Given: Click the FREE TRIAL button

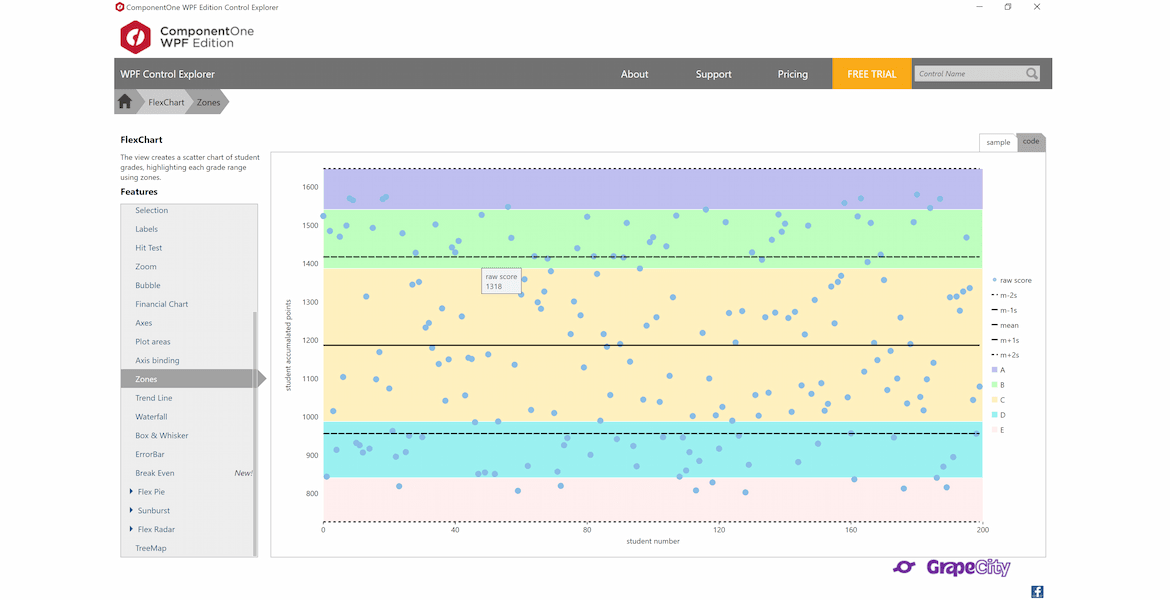Looking at the screenshot, I should click(x=872, y=74).
